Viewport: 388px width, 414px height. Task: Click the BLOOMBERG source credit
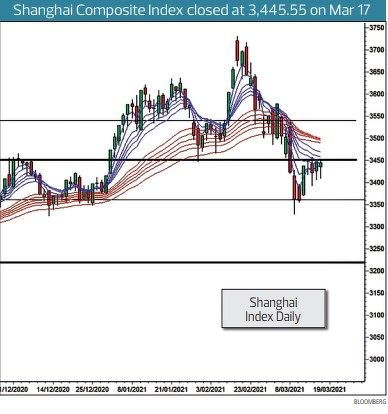[370, 402]
